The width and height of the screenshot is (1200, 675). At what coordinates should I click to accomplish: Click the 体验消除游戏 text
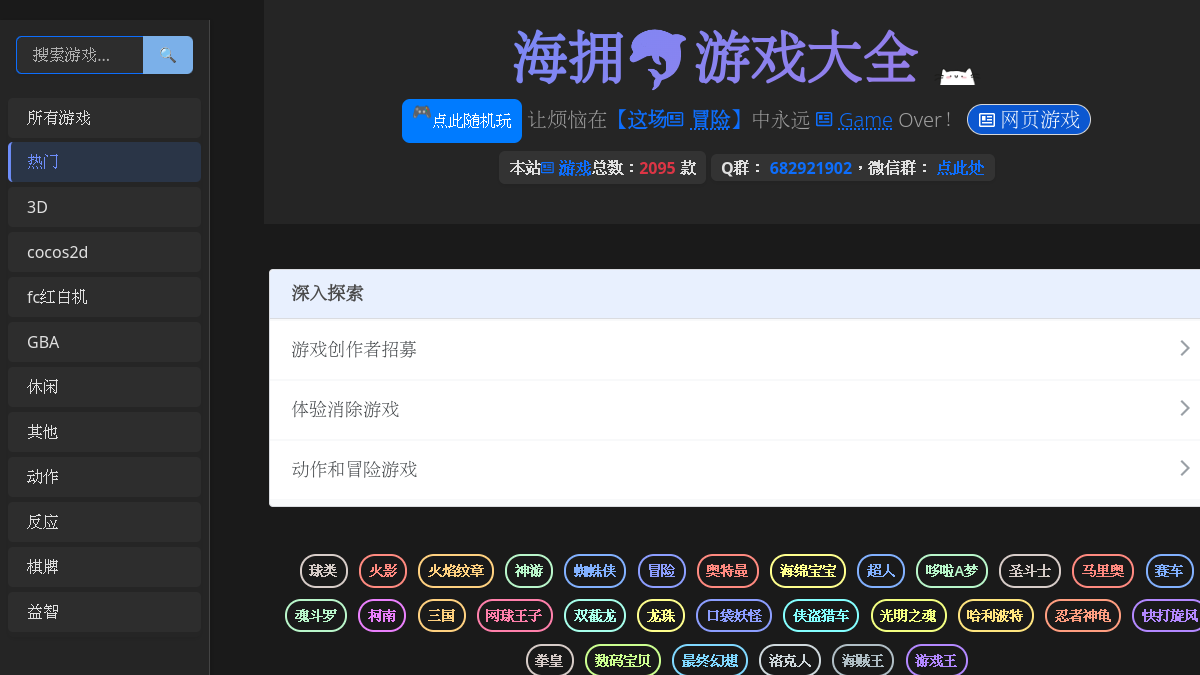345,409
